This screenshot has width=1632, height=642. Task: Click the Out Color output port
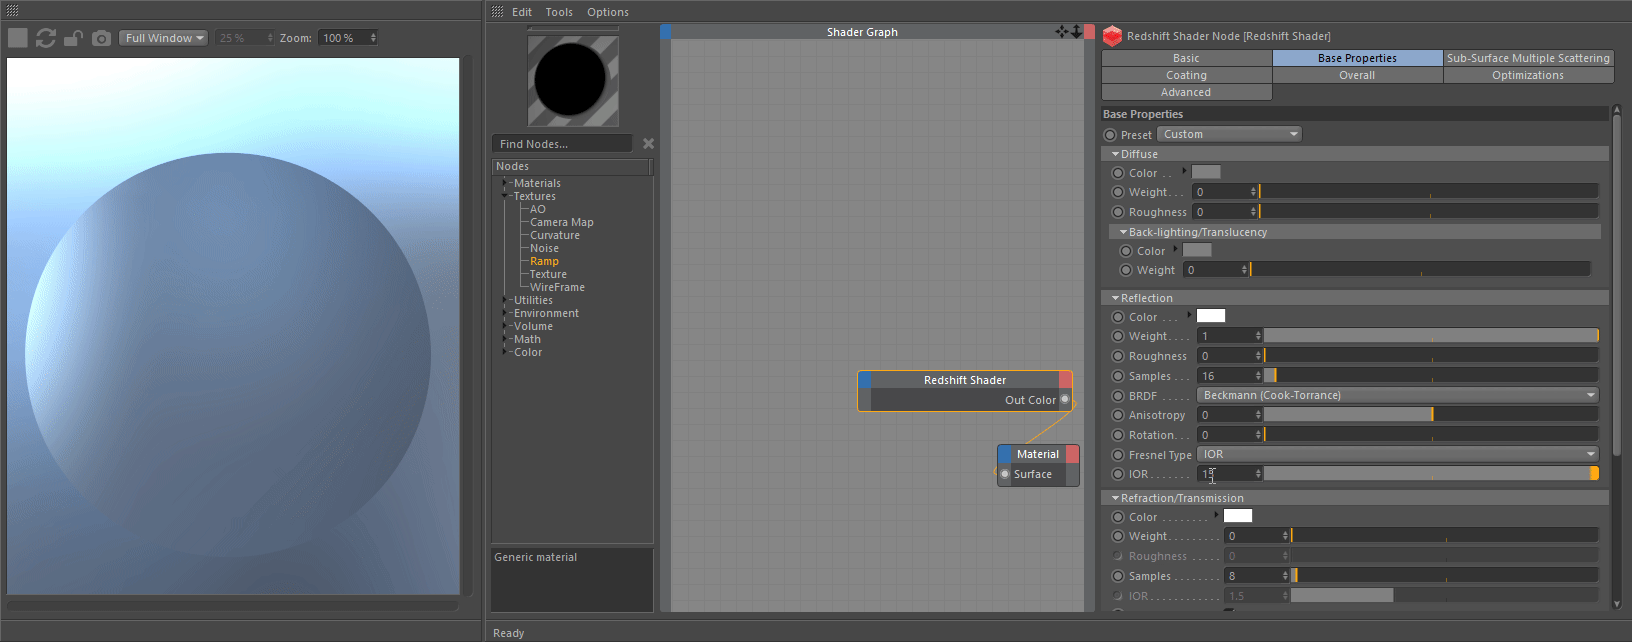pos(1065,399)
